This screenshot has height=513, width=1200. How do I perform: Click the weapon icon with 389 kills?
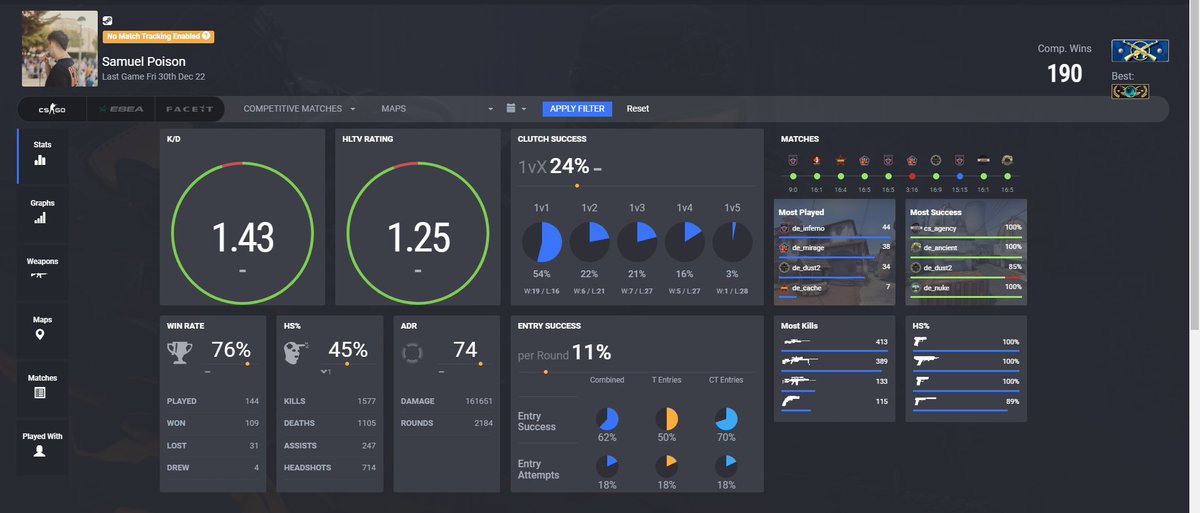pos(802,360)
